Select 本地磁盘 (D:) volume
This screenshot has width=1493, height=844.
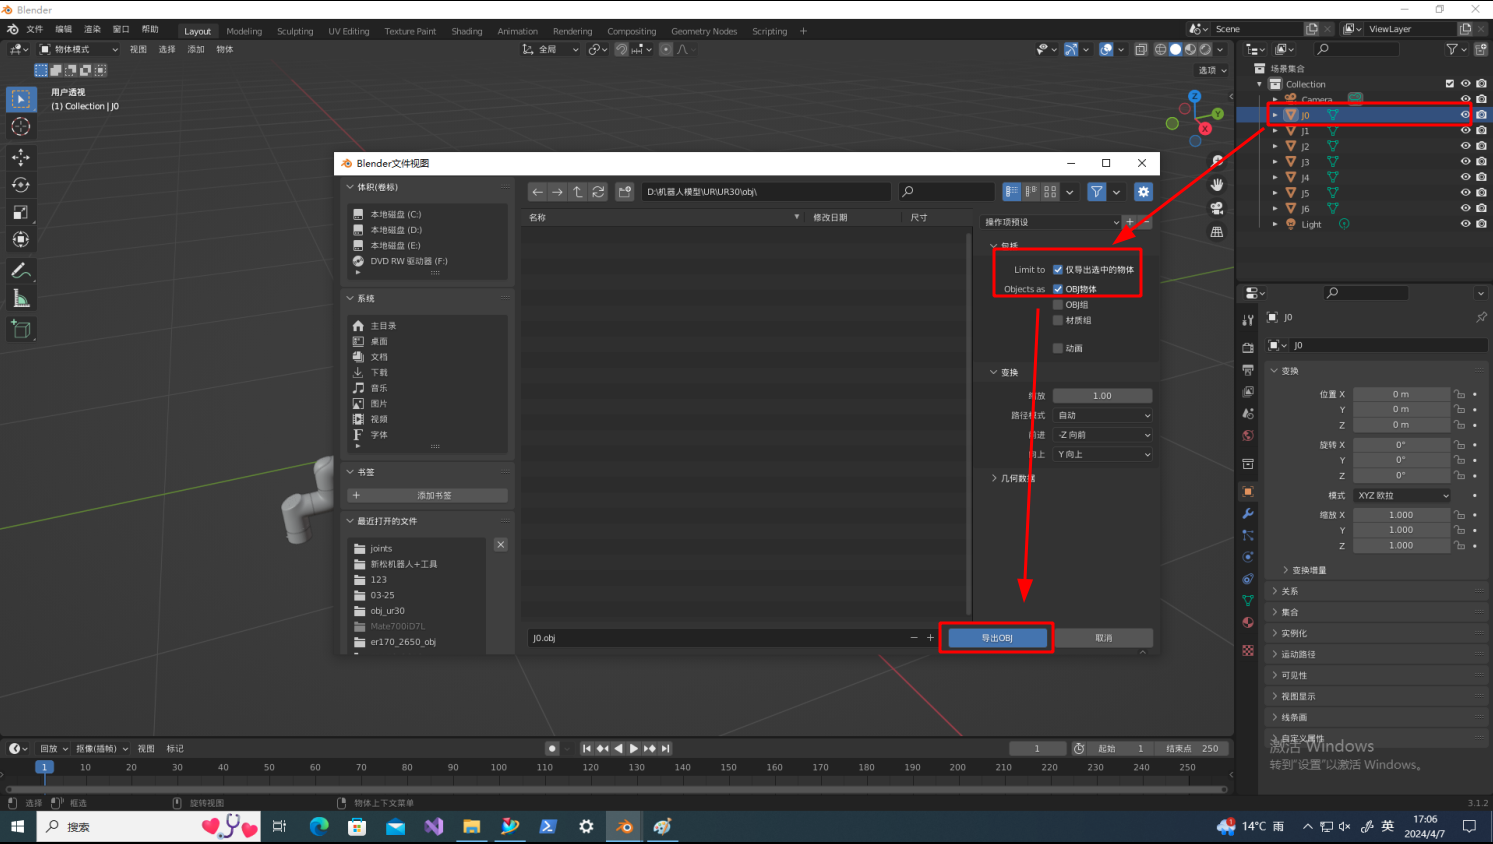[395, 230]
